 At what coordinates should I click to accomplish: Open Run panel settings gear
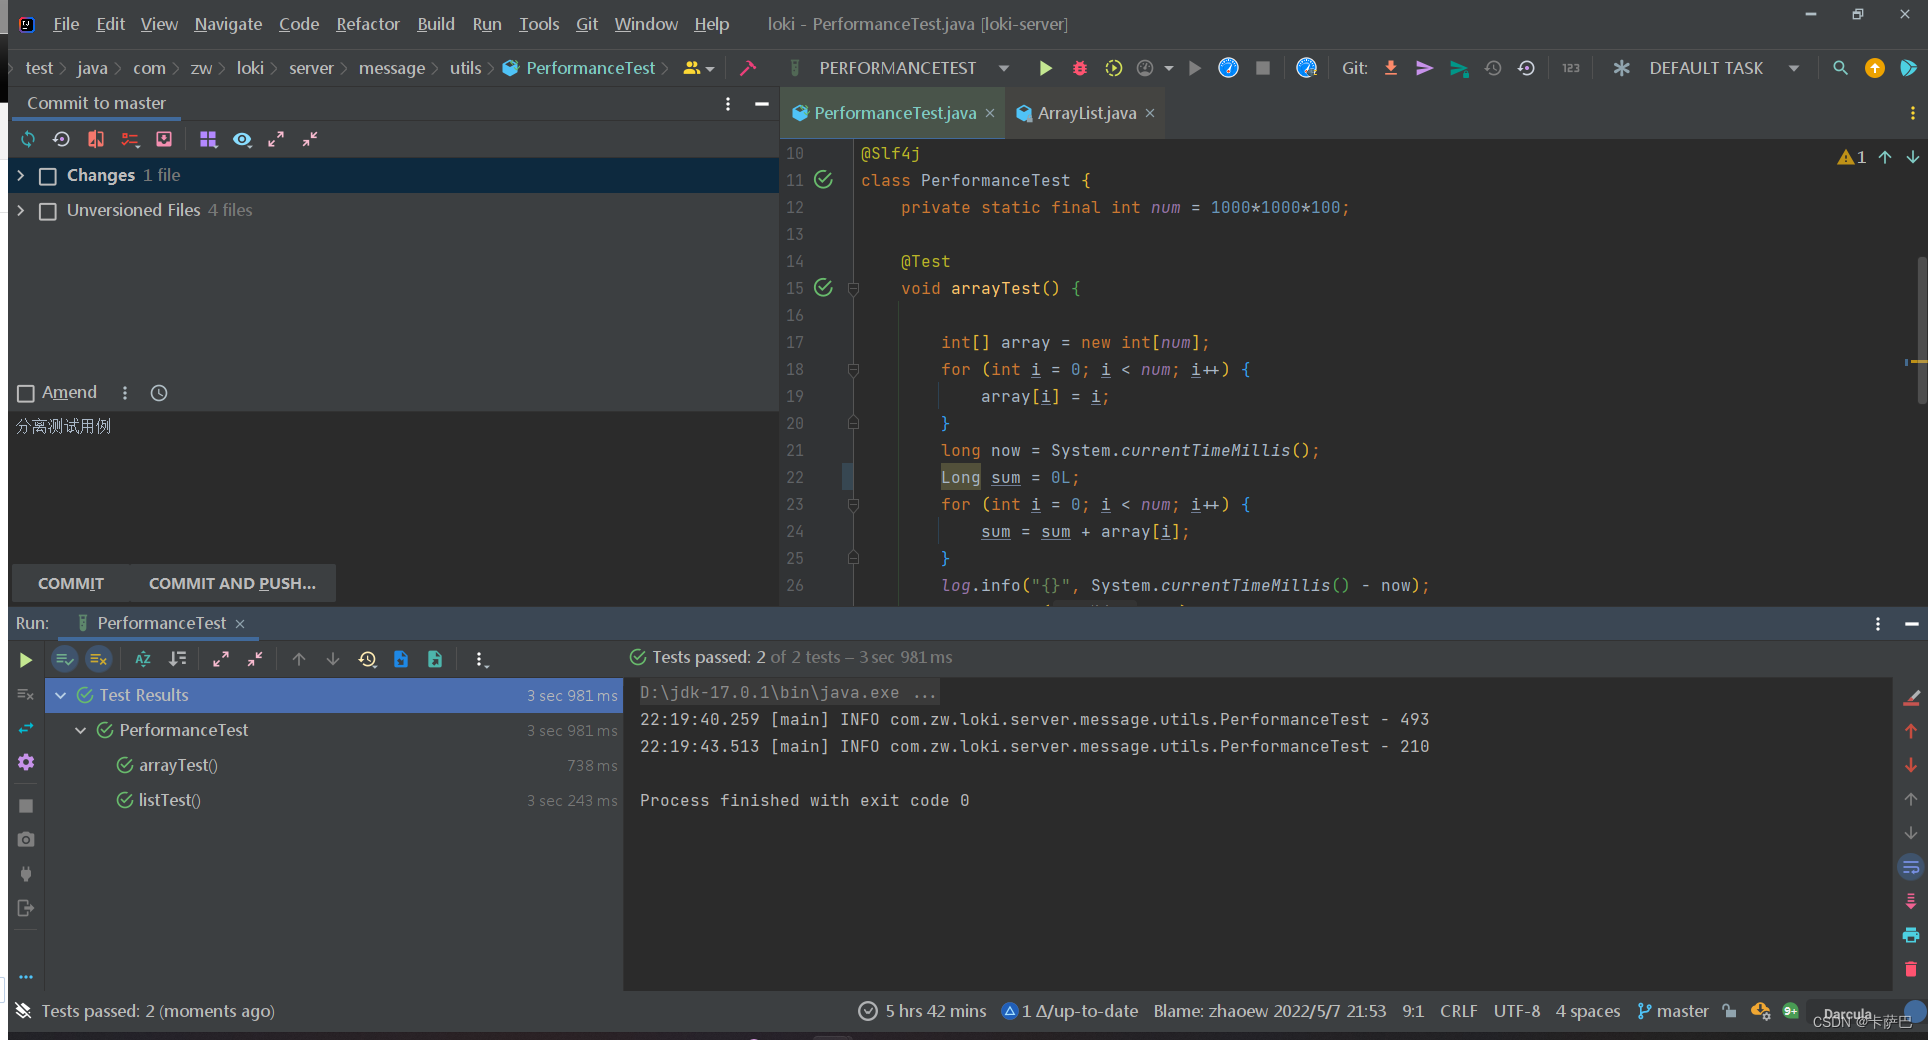tap(26, 762)
